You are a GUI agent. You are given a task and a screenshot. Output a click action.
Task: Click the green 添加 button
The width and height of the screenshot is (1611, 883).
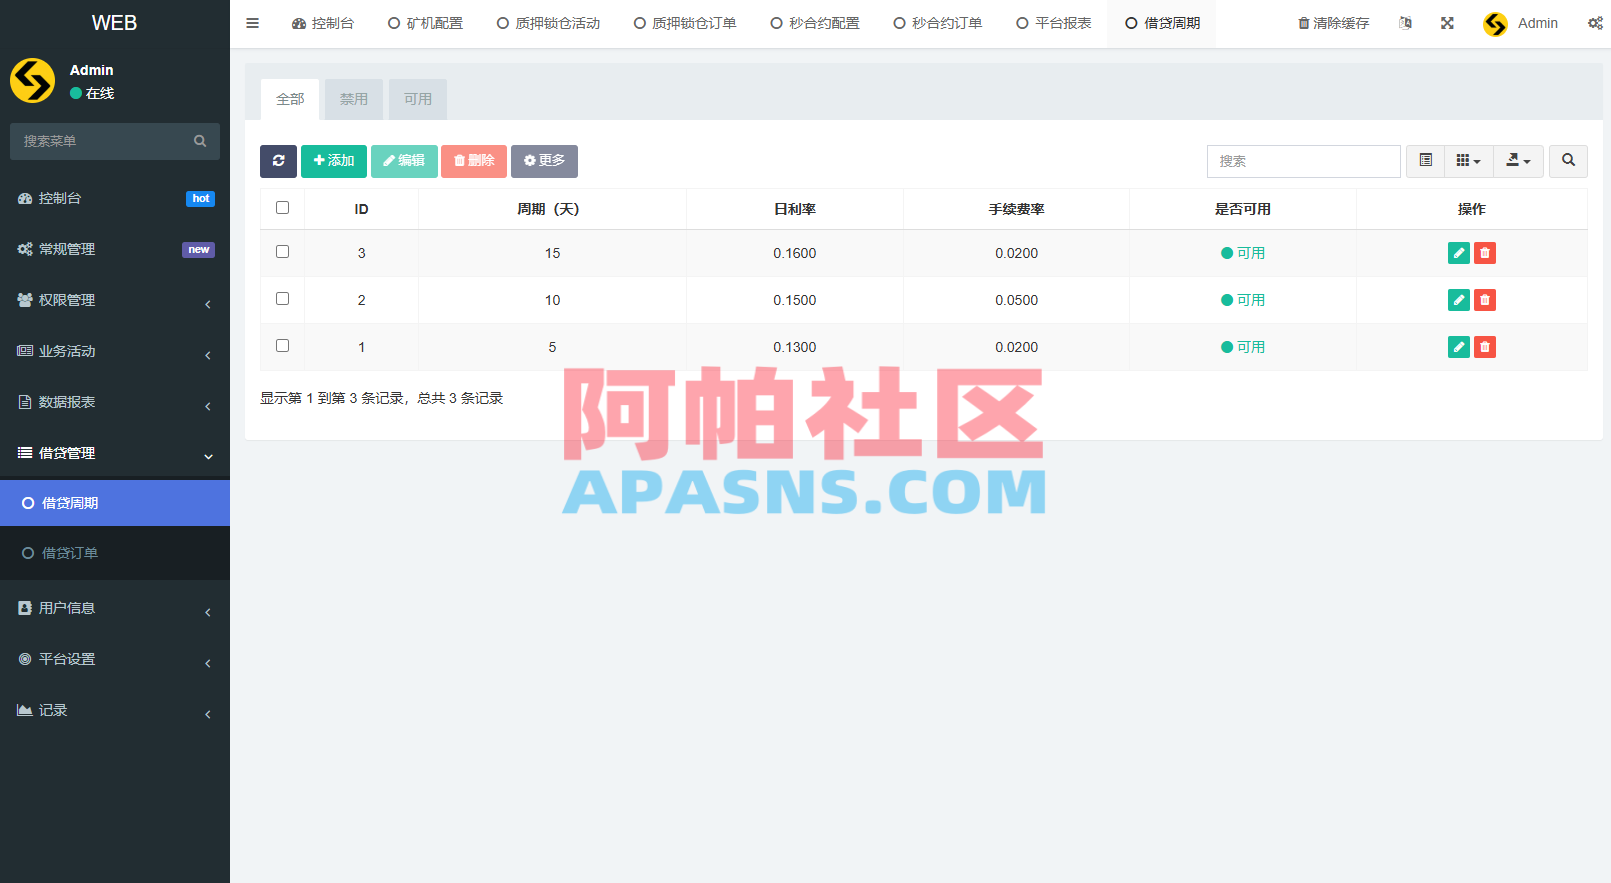click(334, 161)
